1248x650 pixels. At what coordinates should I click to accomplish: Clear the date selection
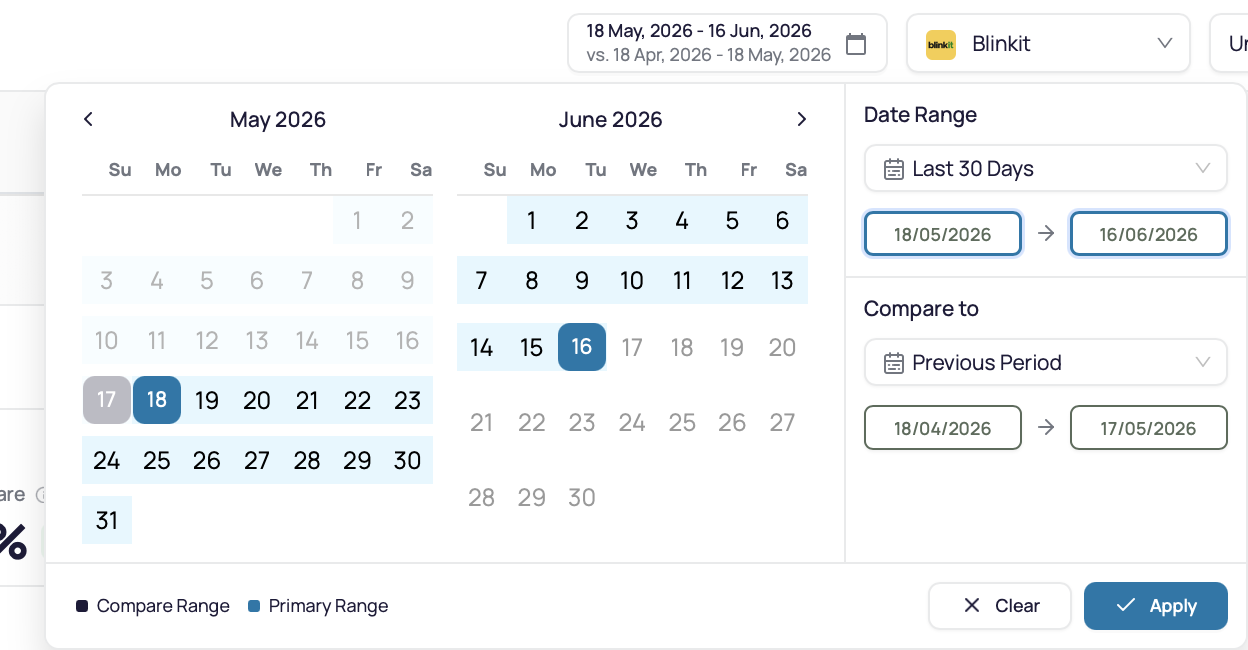[x=1000, y=606]
